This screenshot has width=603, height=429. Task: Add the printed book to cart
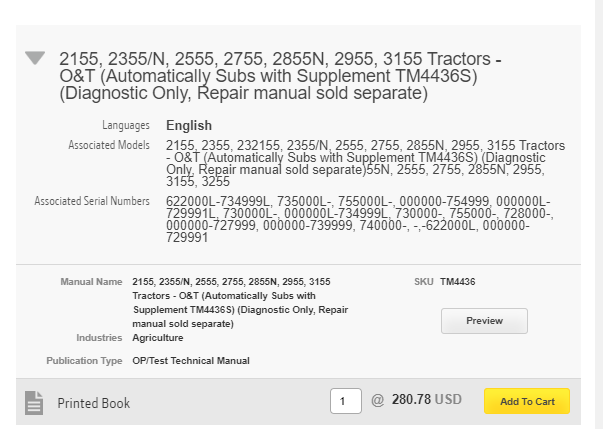(527, 401)
